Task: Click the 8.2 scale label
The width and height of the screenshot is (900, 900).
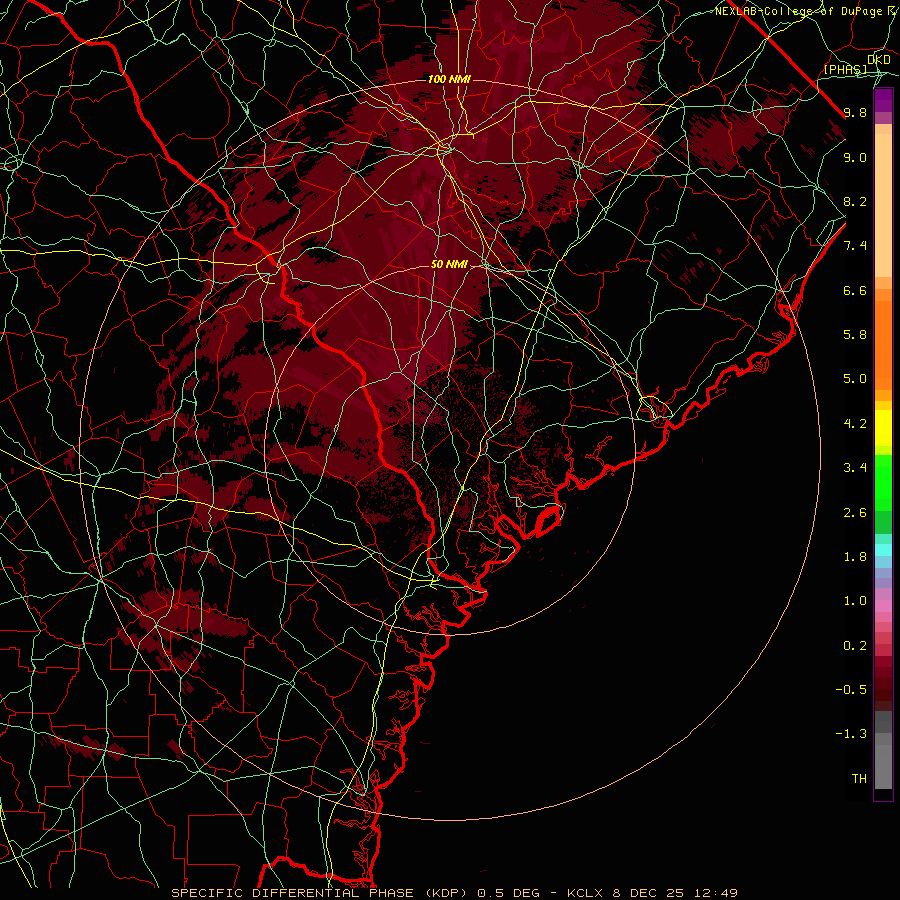Action: click(855, 201)
